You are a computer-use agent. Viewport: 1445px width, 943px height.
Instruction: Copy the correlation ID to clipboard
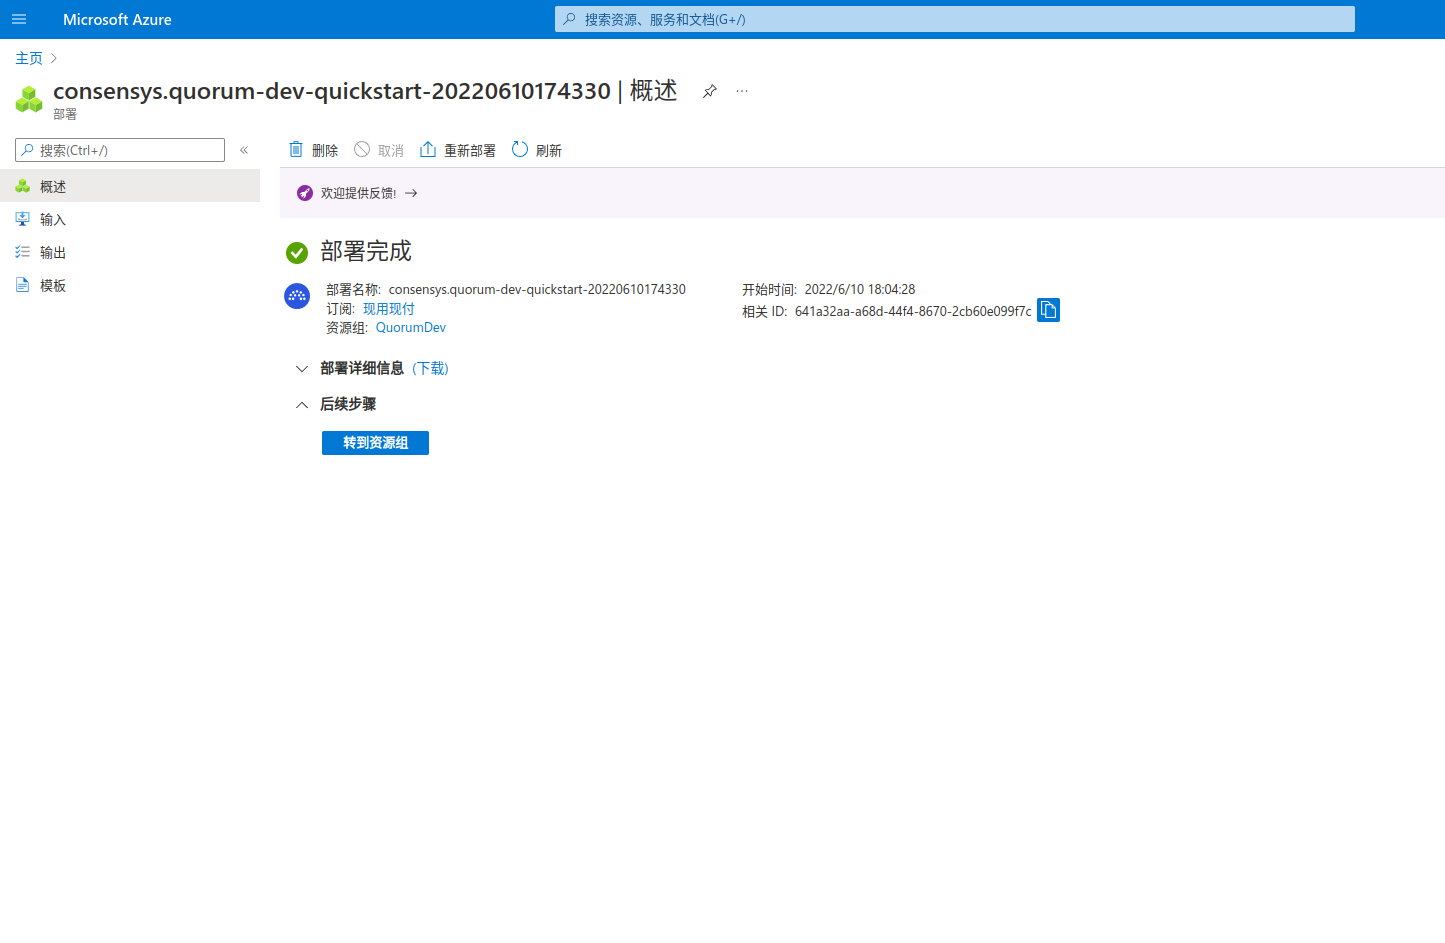1048,310
